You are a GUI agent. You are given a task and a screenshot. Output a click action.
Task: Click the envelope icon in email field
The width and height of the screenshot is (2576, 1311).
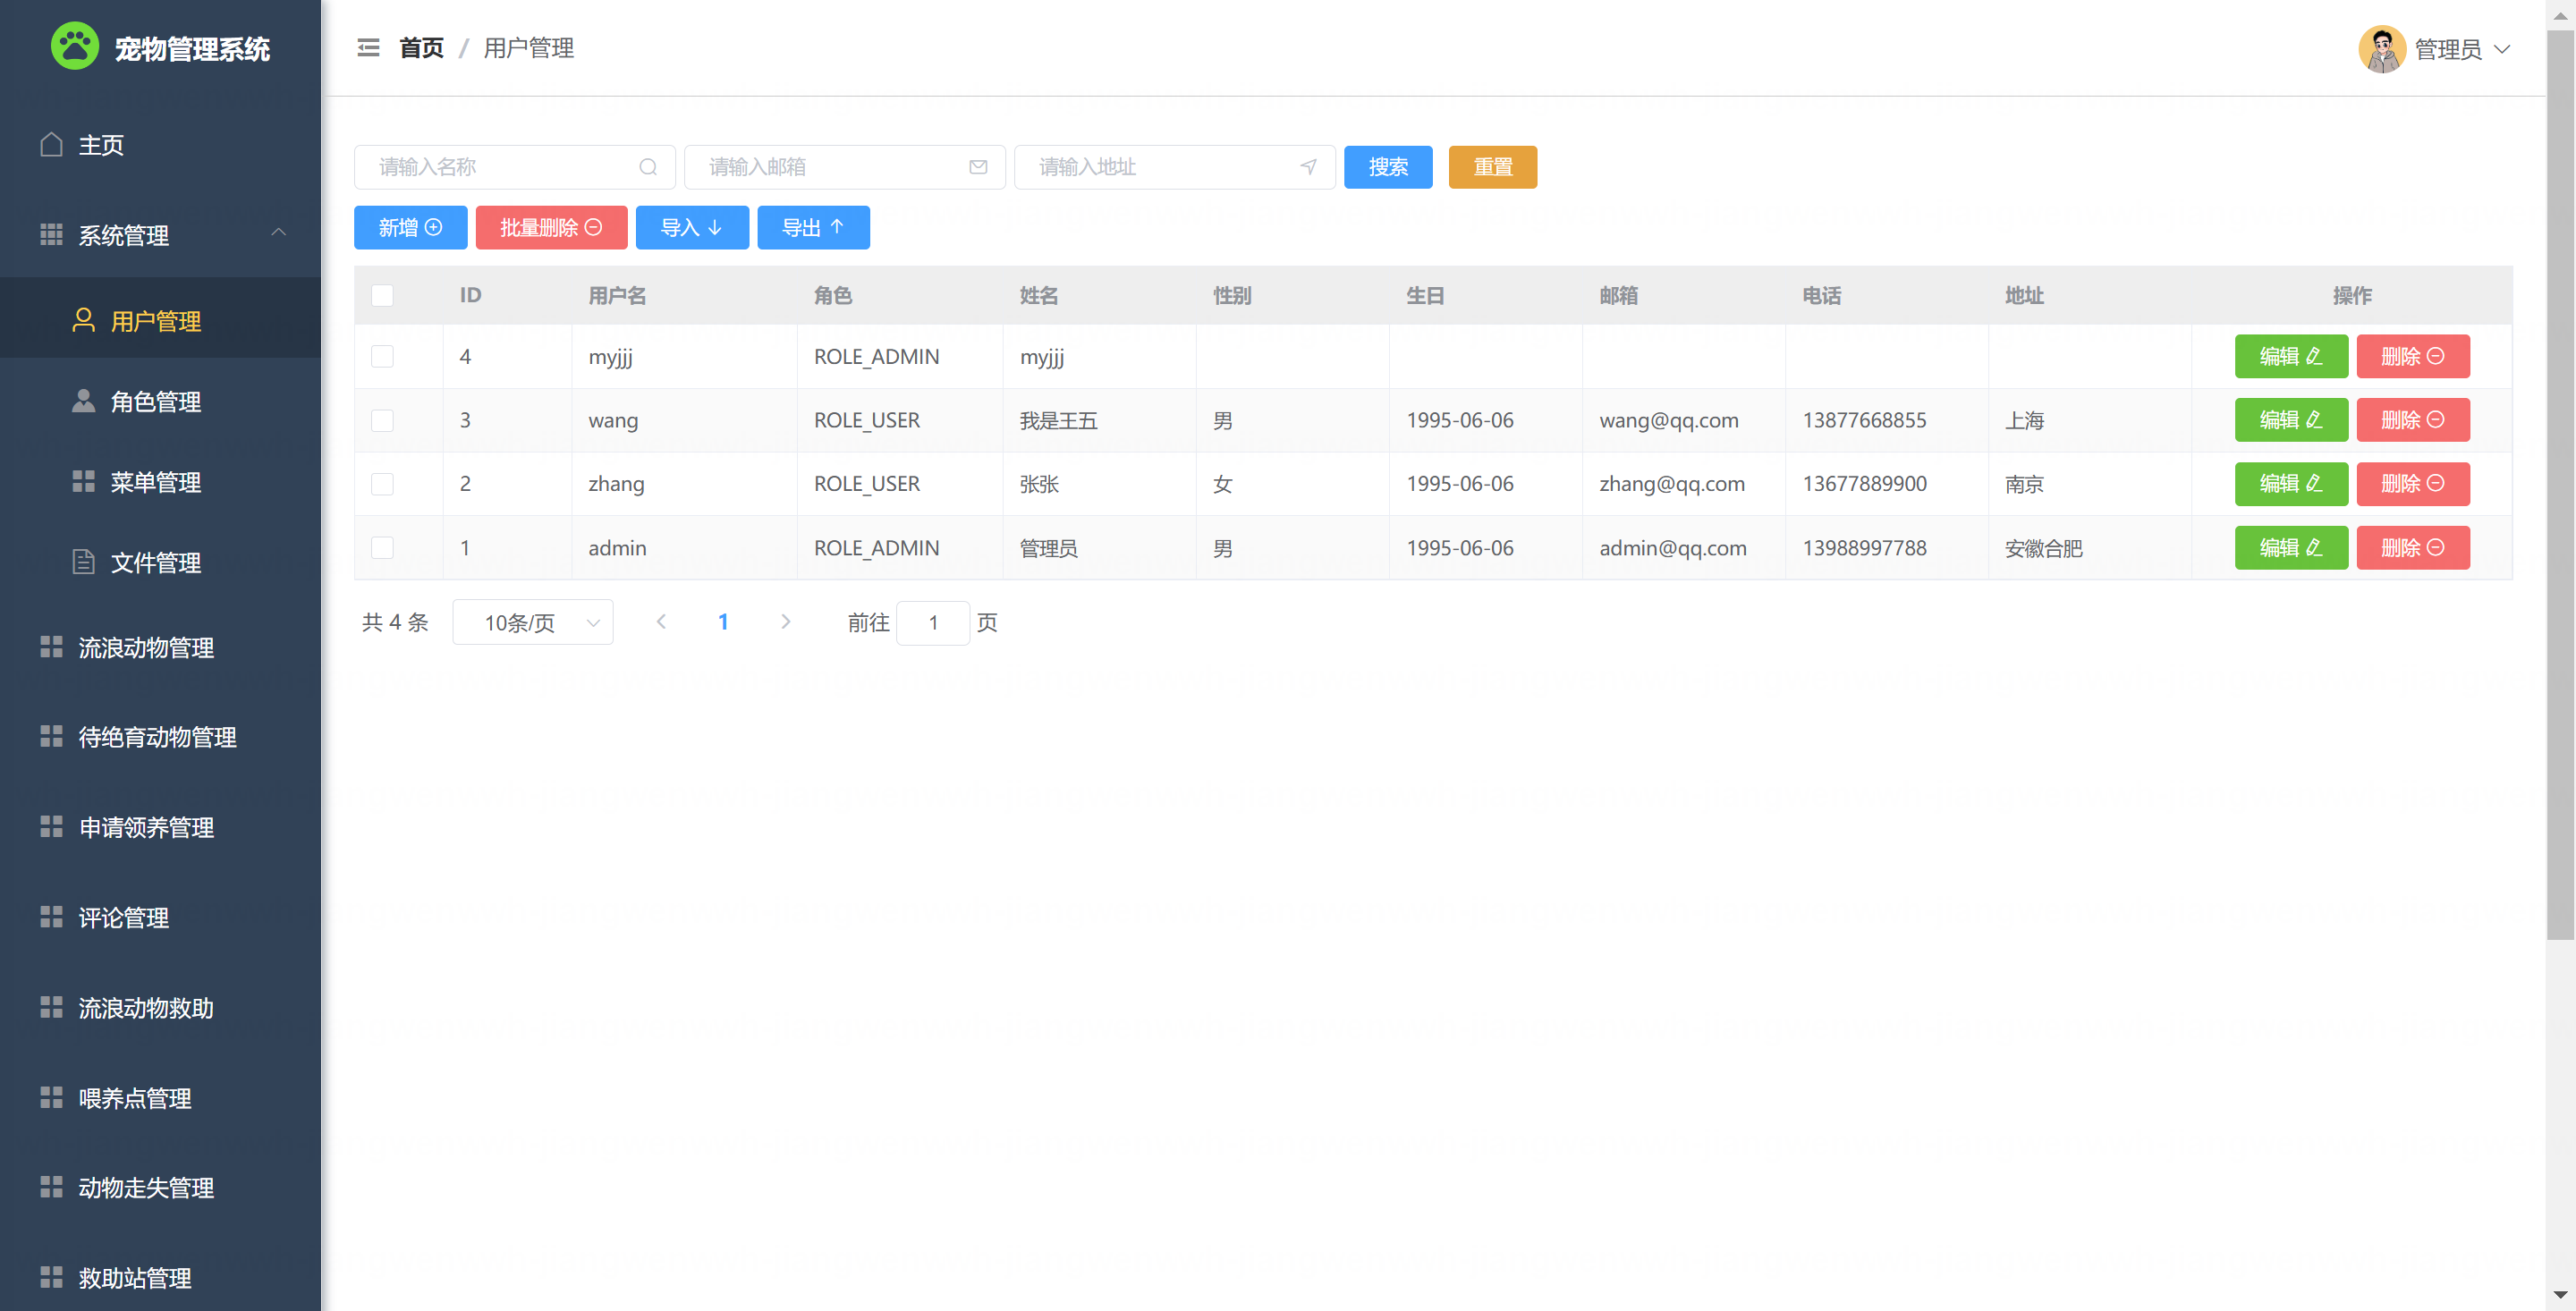pyautogui.click(x=978, y=167)
